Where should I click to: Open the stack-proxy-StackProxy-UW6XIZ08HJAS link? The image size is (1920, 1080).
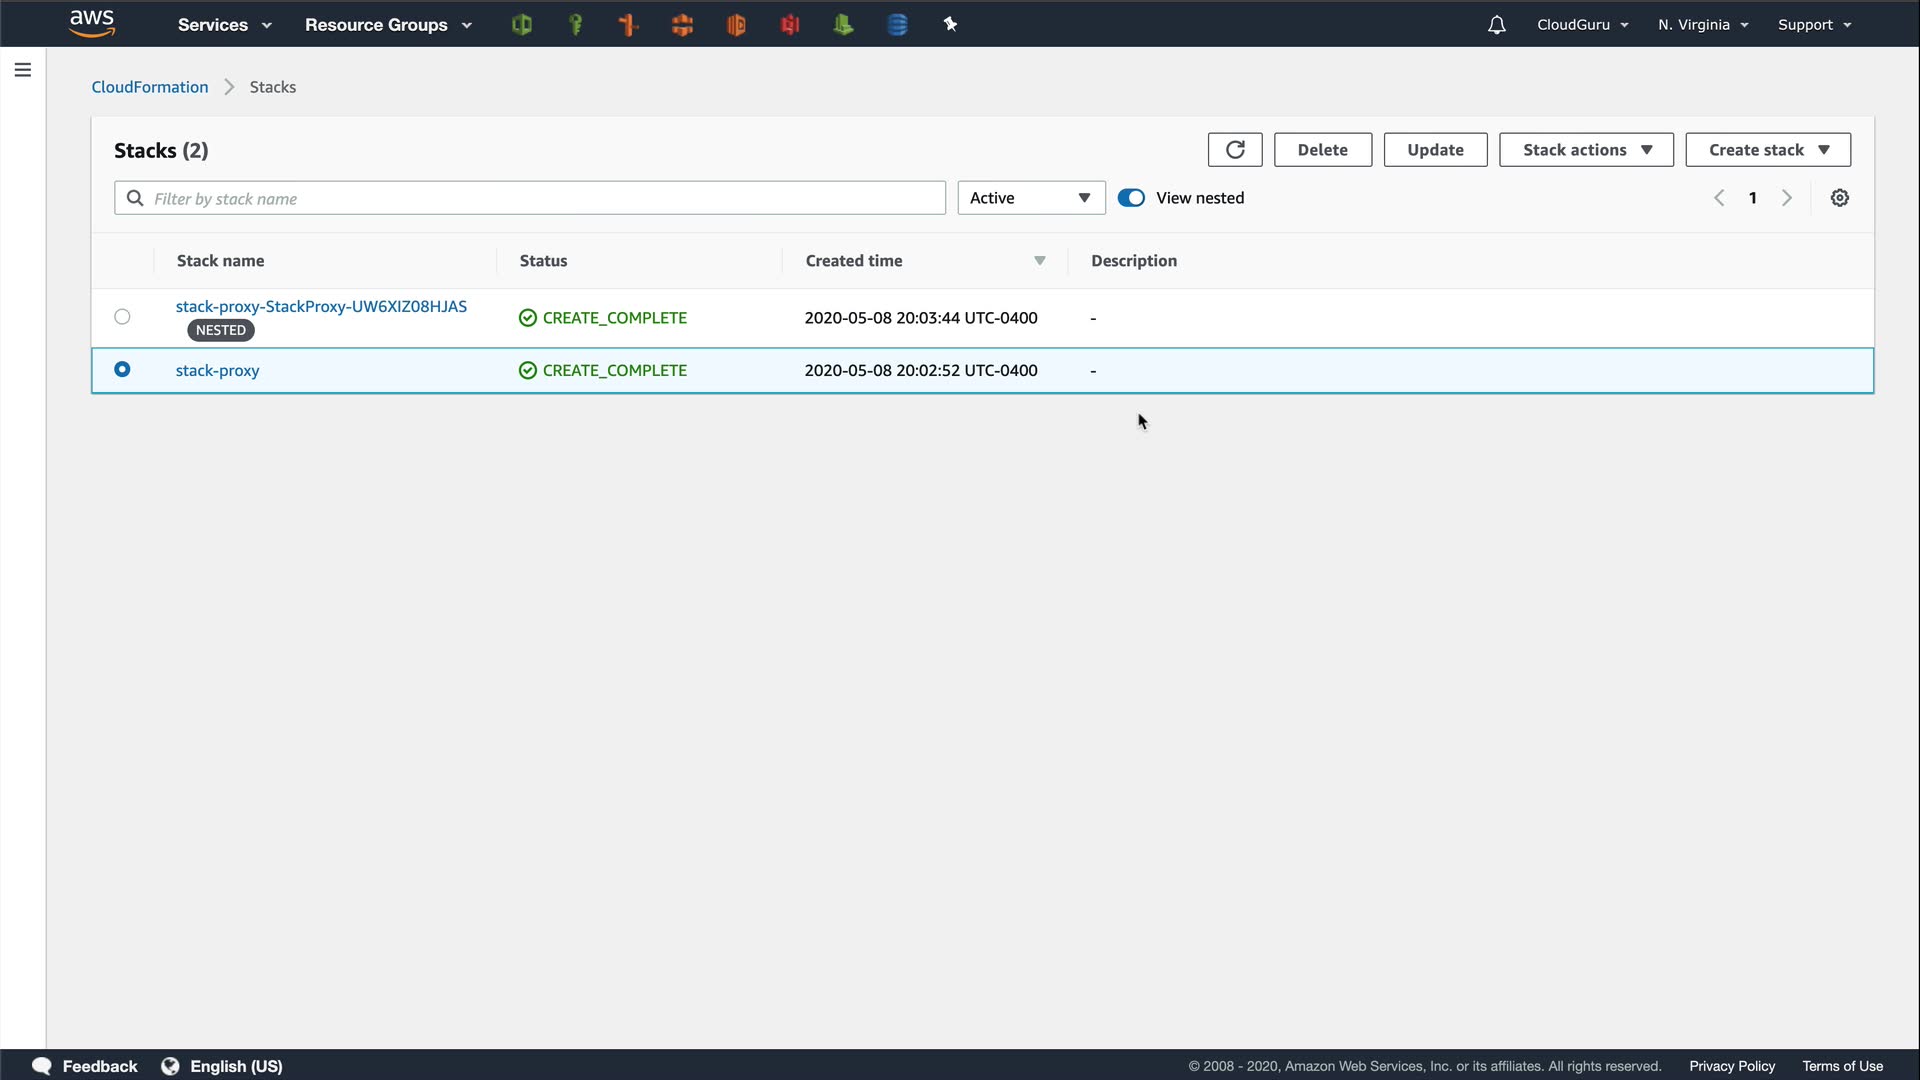click(321, 307)
